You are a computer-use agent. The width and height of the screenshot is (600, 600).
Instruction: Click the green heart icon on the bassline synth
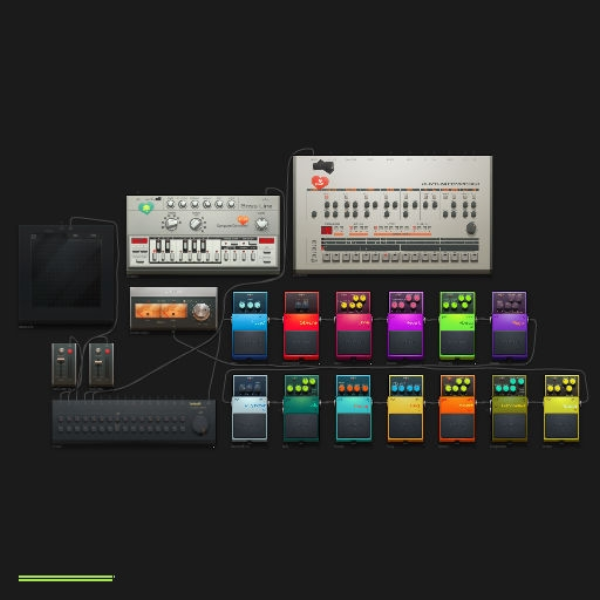coord(146,208)
